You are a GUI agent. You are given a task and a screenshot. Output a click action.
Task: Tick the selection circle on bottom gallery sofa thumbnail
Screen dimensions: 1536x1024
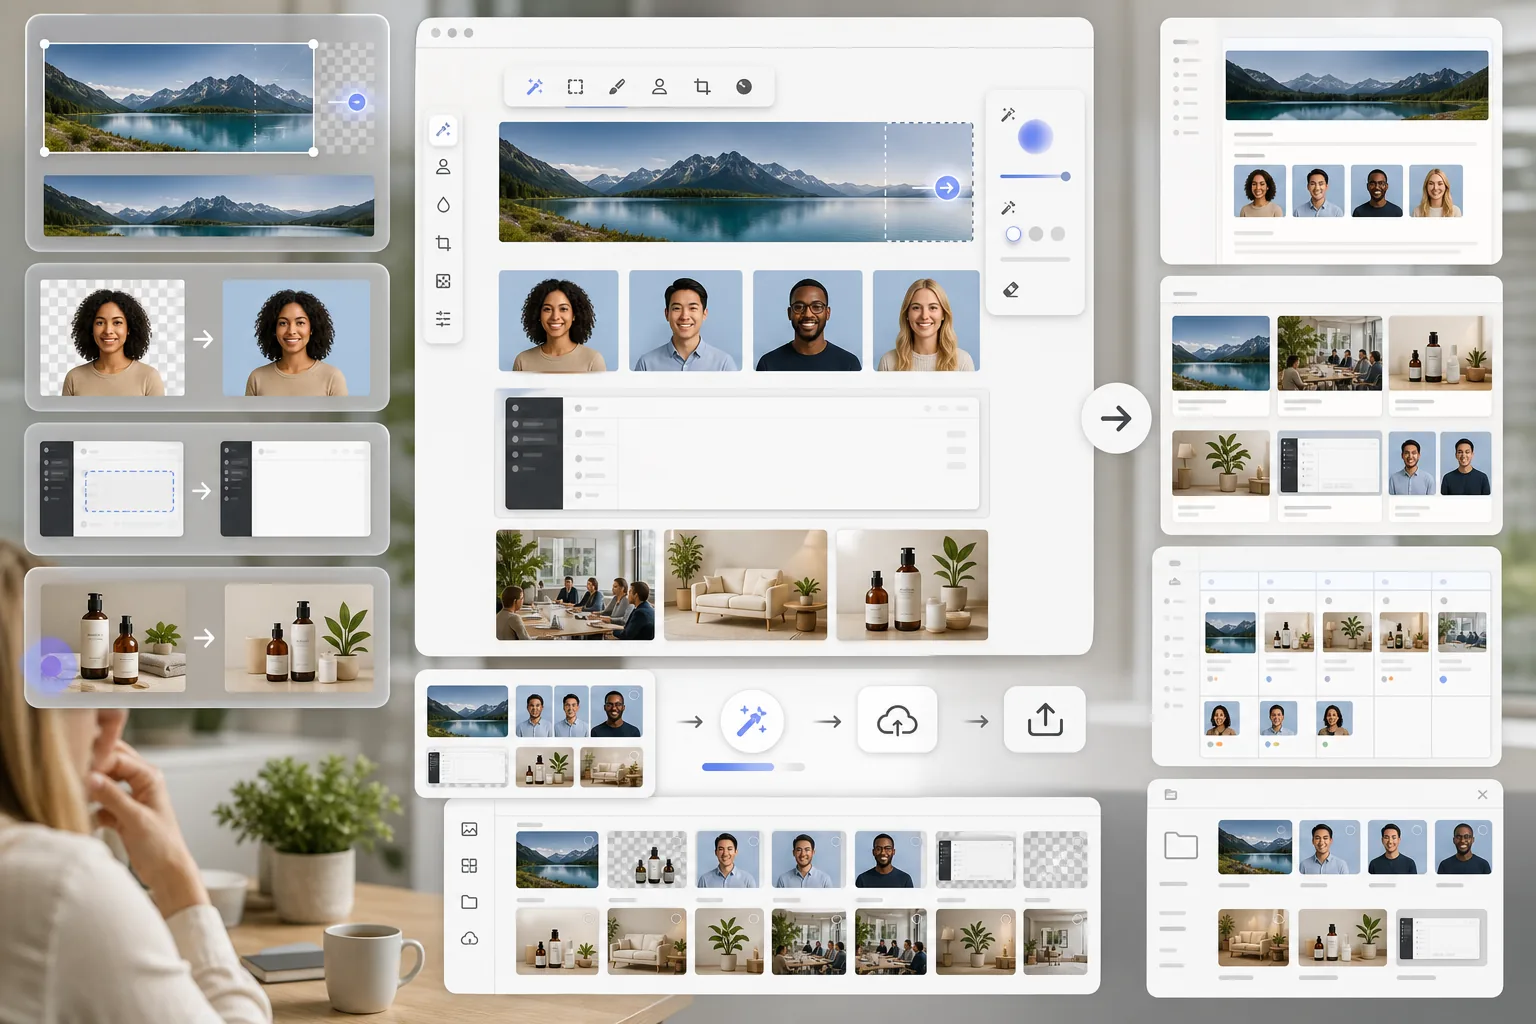coord(676,918)
